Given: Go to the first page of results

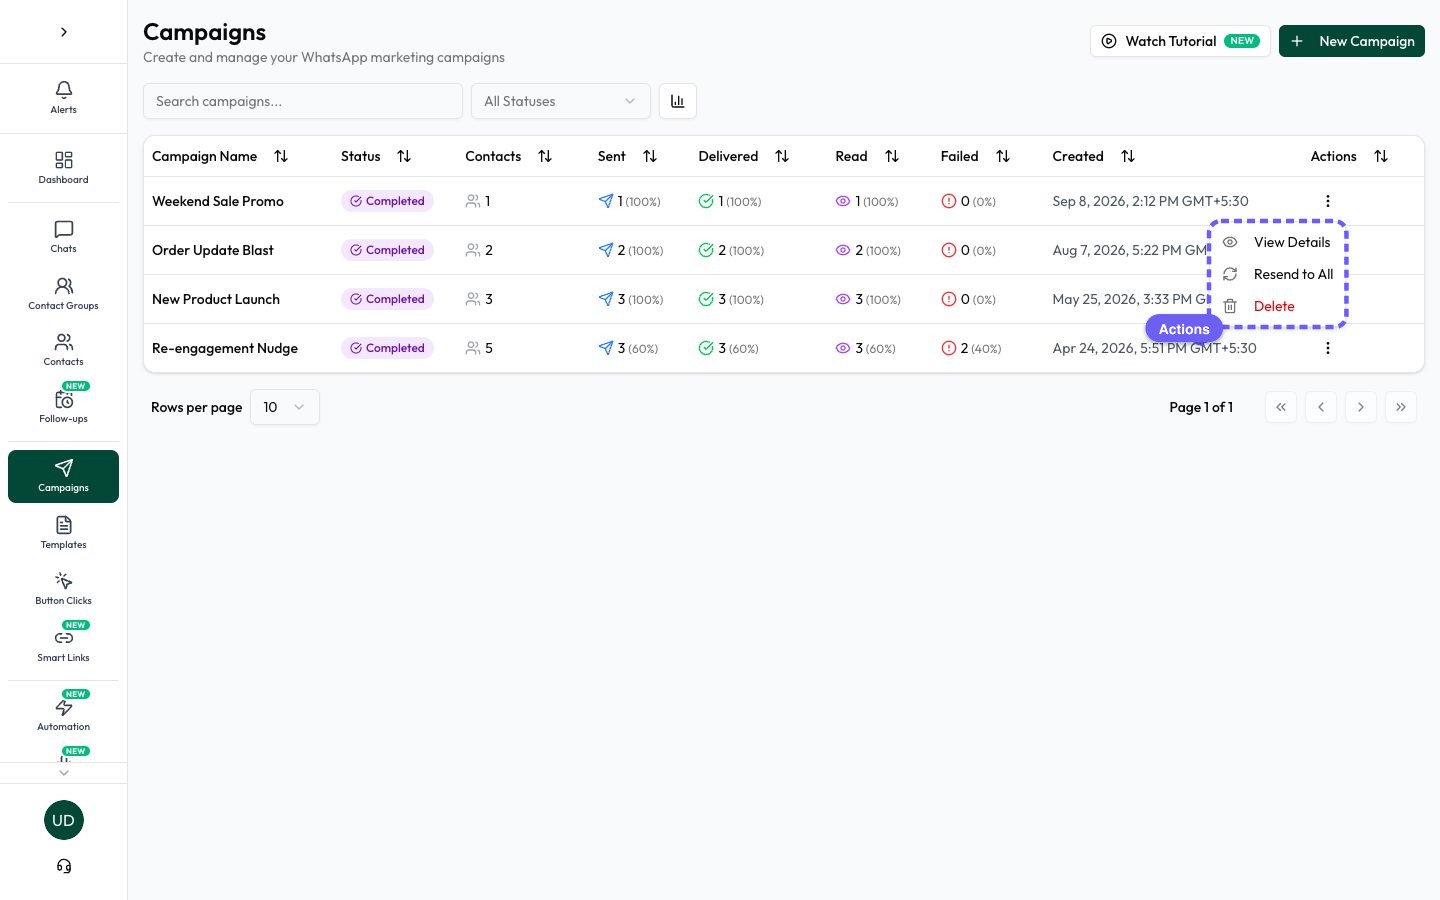Looking at the screenshot, I should [x=1281, y=407].
